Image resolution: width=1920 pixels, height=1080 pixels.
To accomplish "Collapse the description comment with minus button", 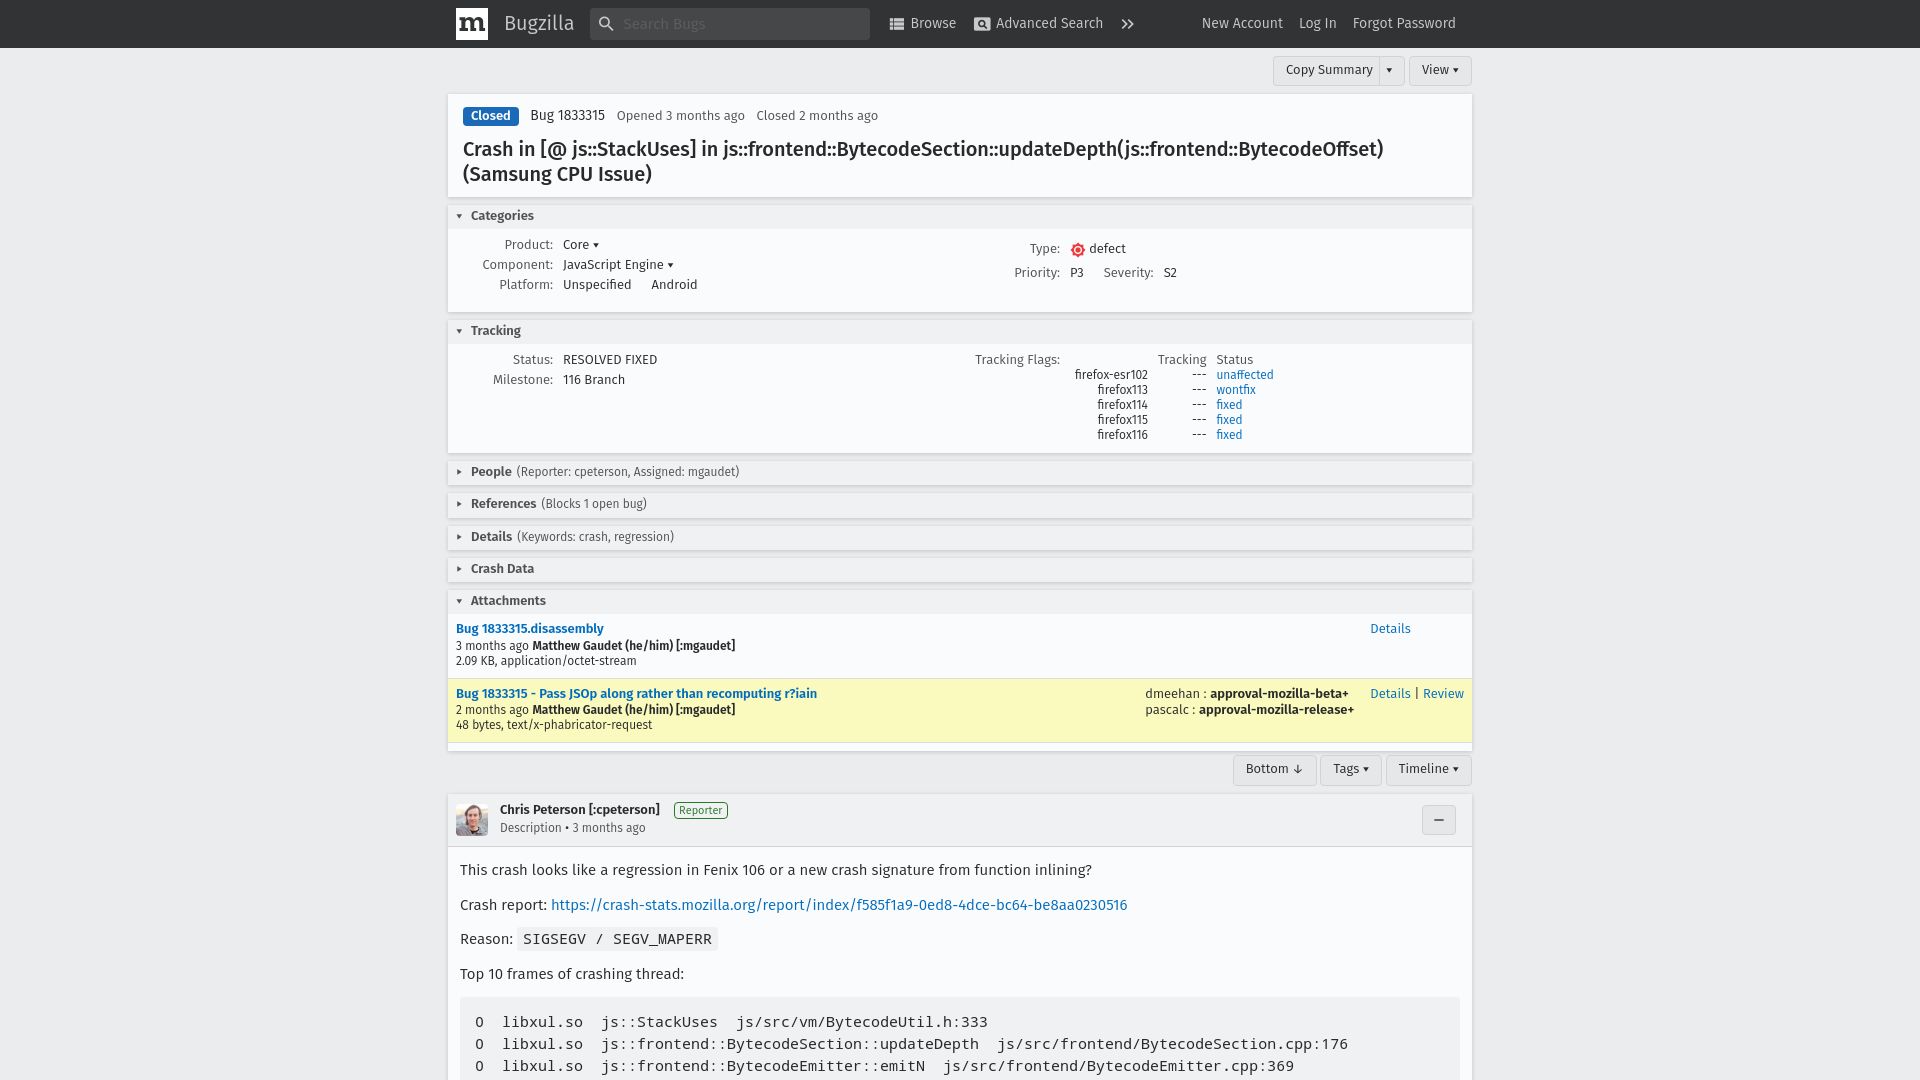I will pos(1439,820).
